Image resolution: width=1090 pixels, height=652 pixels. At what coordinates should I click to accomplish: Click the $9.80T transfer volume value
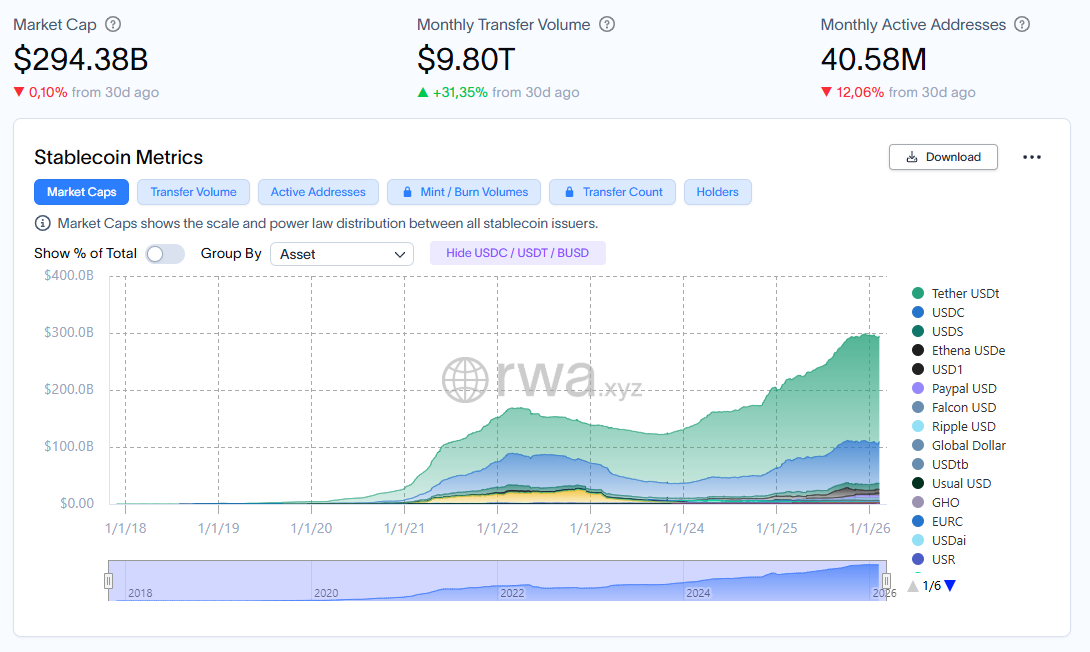tap(466, 59)
